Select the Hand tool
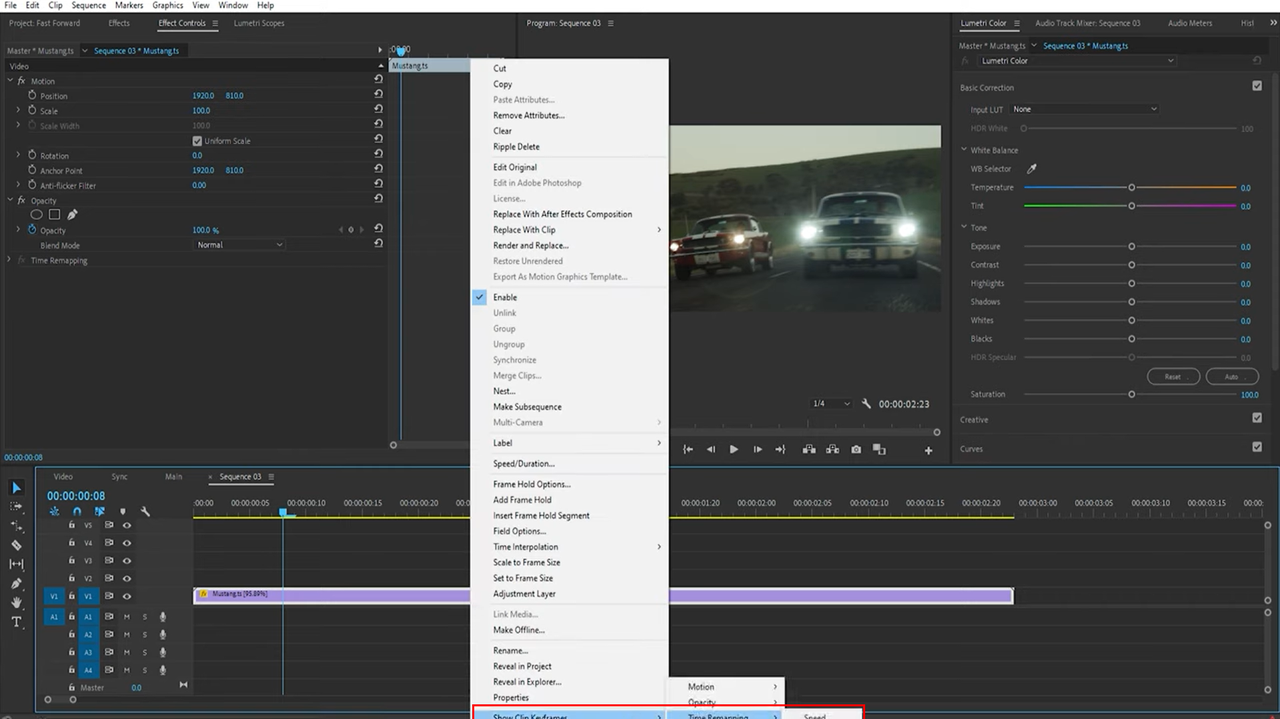The image size is (1280, 719). pyautogui.click(x=16, y=602)
